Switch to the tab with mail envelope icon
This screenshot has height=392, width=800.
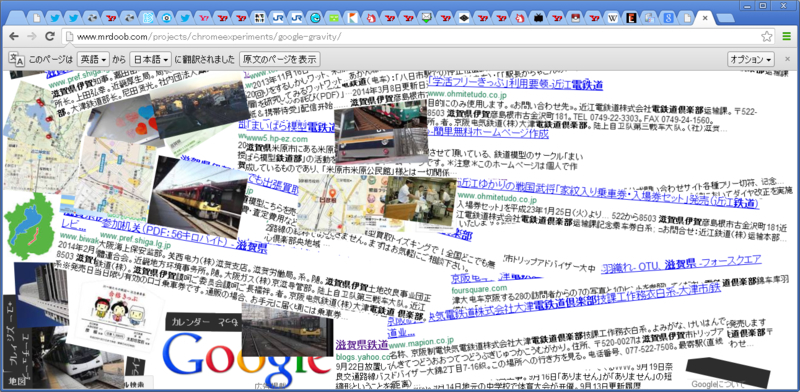(x=427, y=18)
